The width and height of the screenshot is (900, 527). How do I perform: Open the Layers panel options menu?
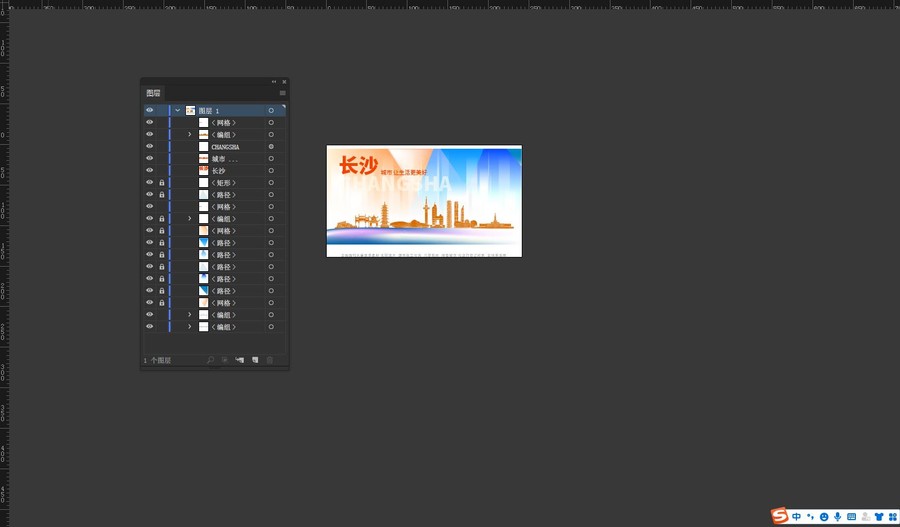[x=282, y=93]
